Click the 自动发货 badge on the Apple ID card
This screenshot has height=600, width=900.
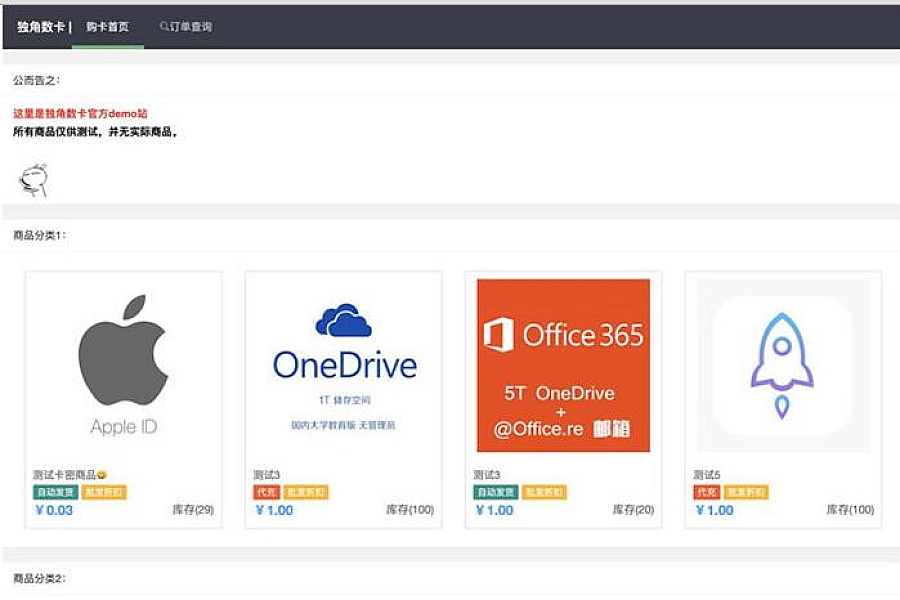point(56,492)
